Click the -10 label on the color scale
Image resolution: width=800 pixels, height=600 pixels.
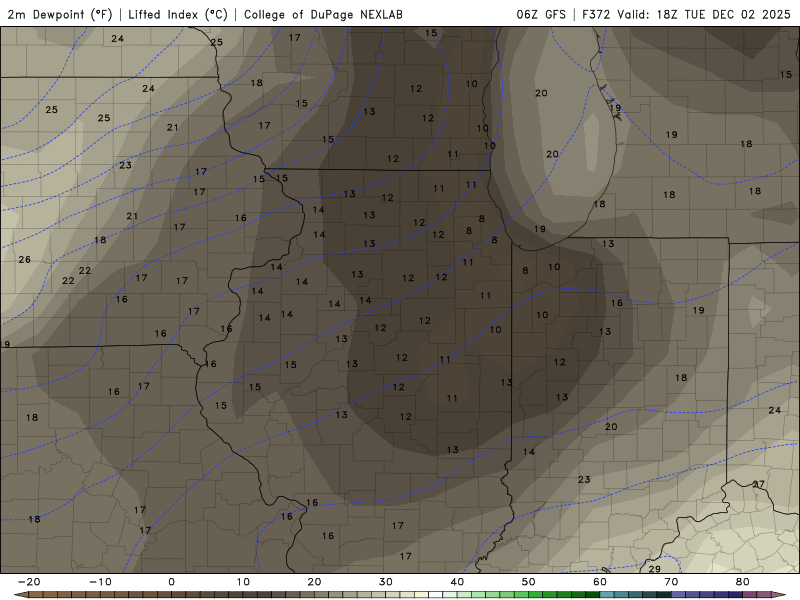pyautogui.click(x=100, y=582)
